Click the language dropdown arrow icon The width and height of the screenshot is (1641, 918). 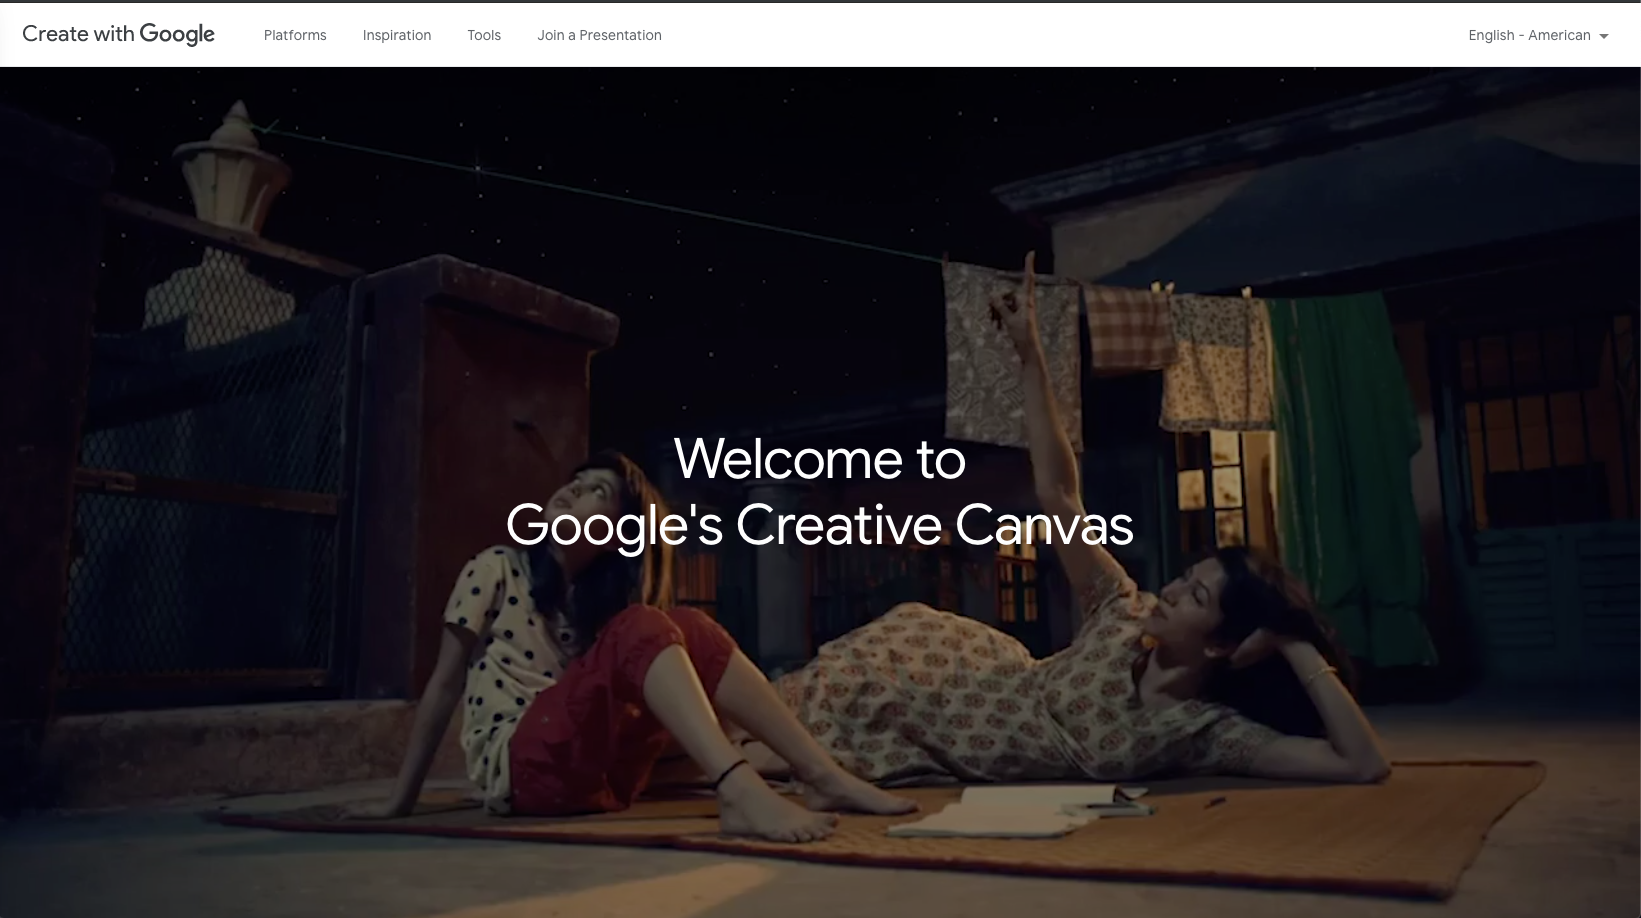coord(1604,36)
